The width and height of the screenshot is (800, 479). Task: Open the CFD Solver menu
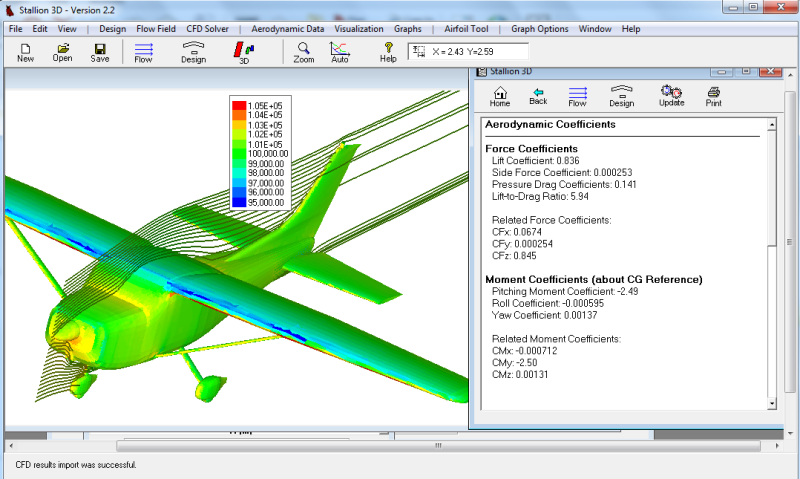point(208,29)
